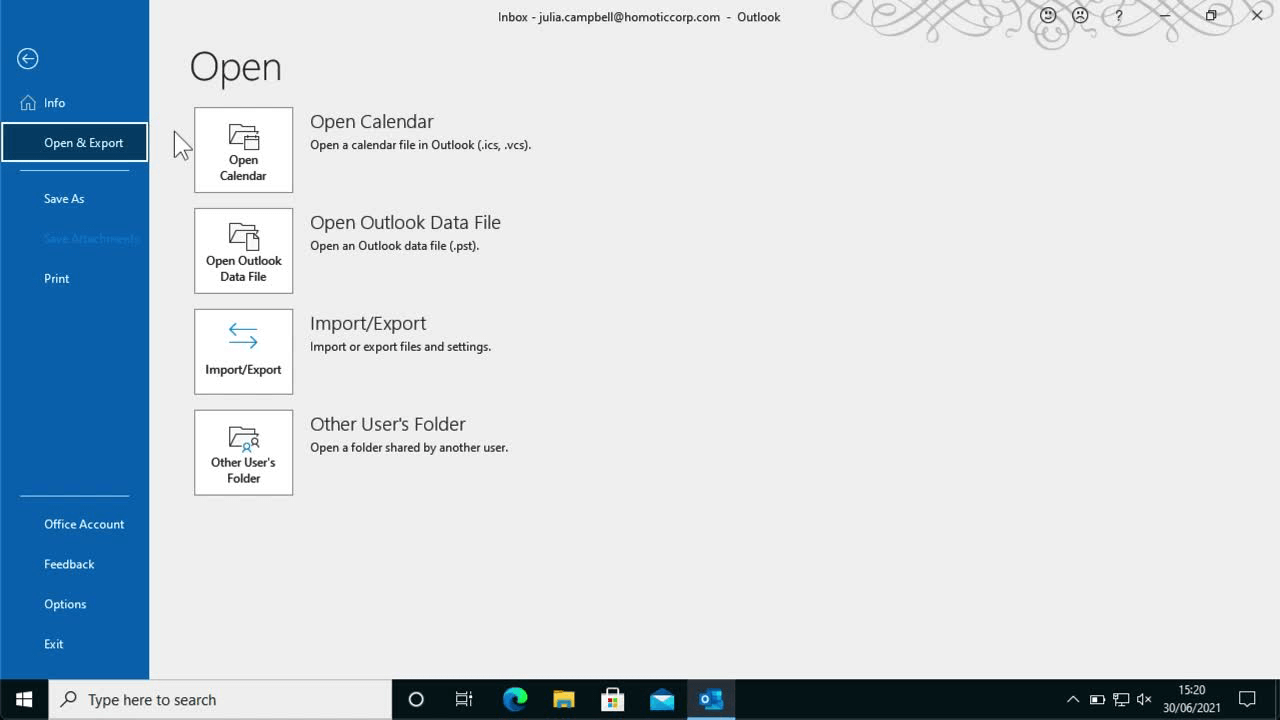Screen dimensions: 1280x720
Task: Click the Open Calendar icon
Action: click(243, 149)
